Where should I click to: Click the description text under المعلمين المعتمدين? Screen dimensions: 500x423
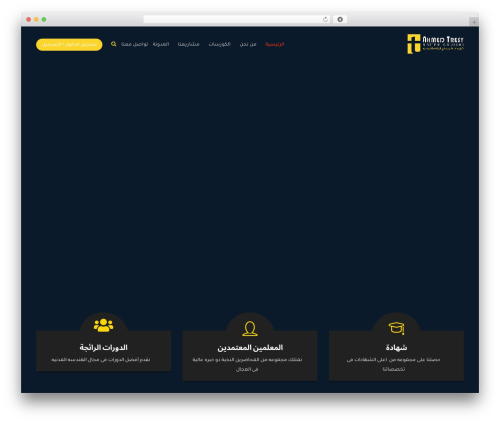coord(247,364)
